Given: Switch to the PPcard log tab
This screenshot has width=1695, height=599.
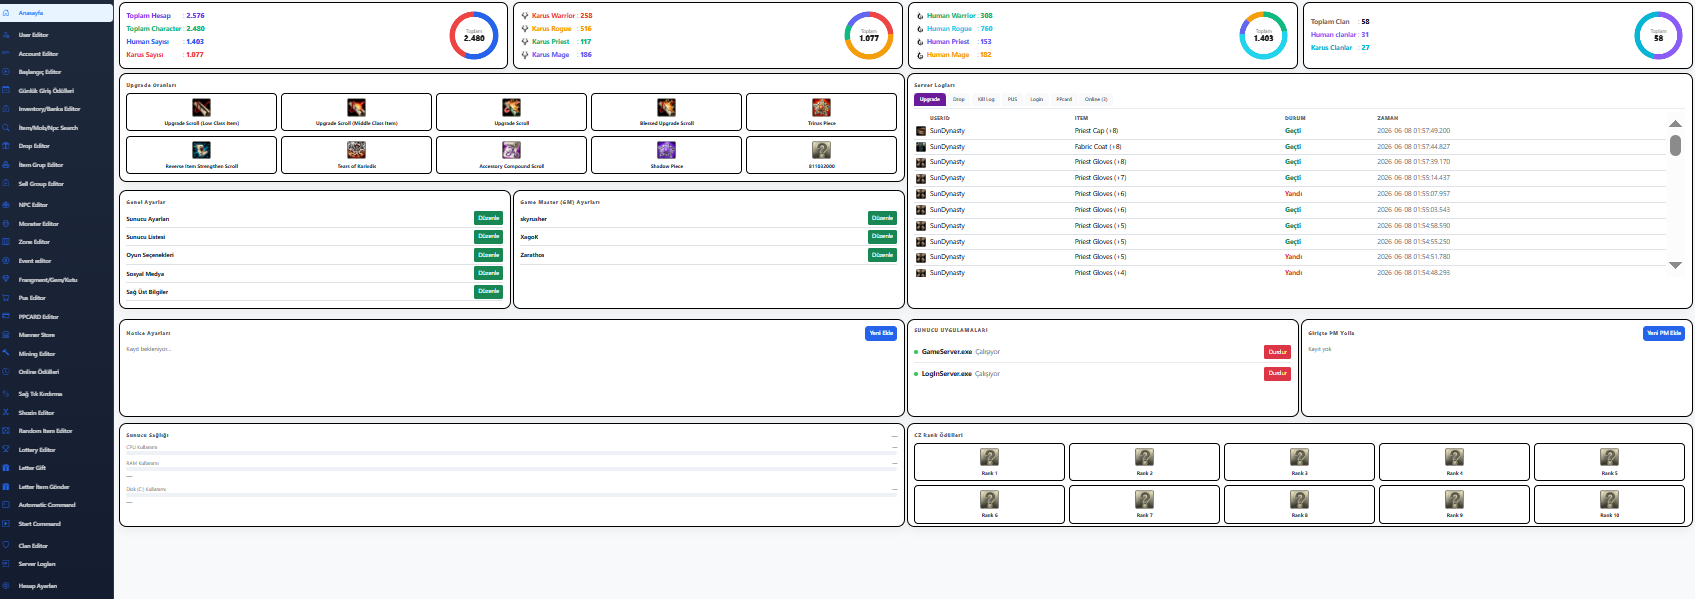Looking at the screenshot, I should click(x=1064, y=99).
